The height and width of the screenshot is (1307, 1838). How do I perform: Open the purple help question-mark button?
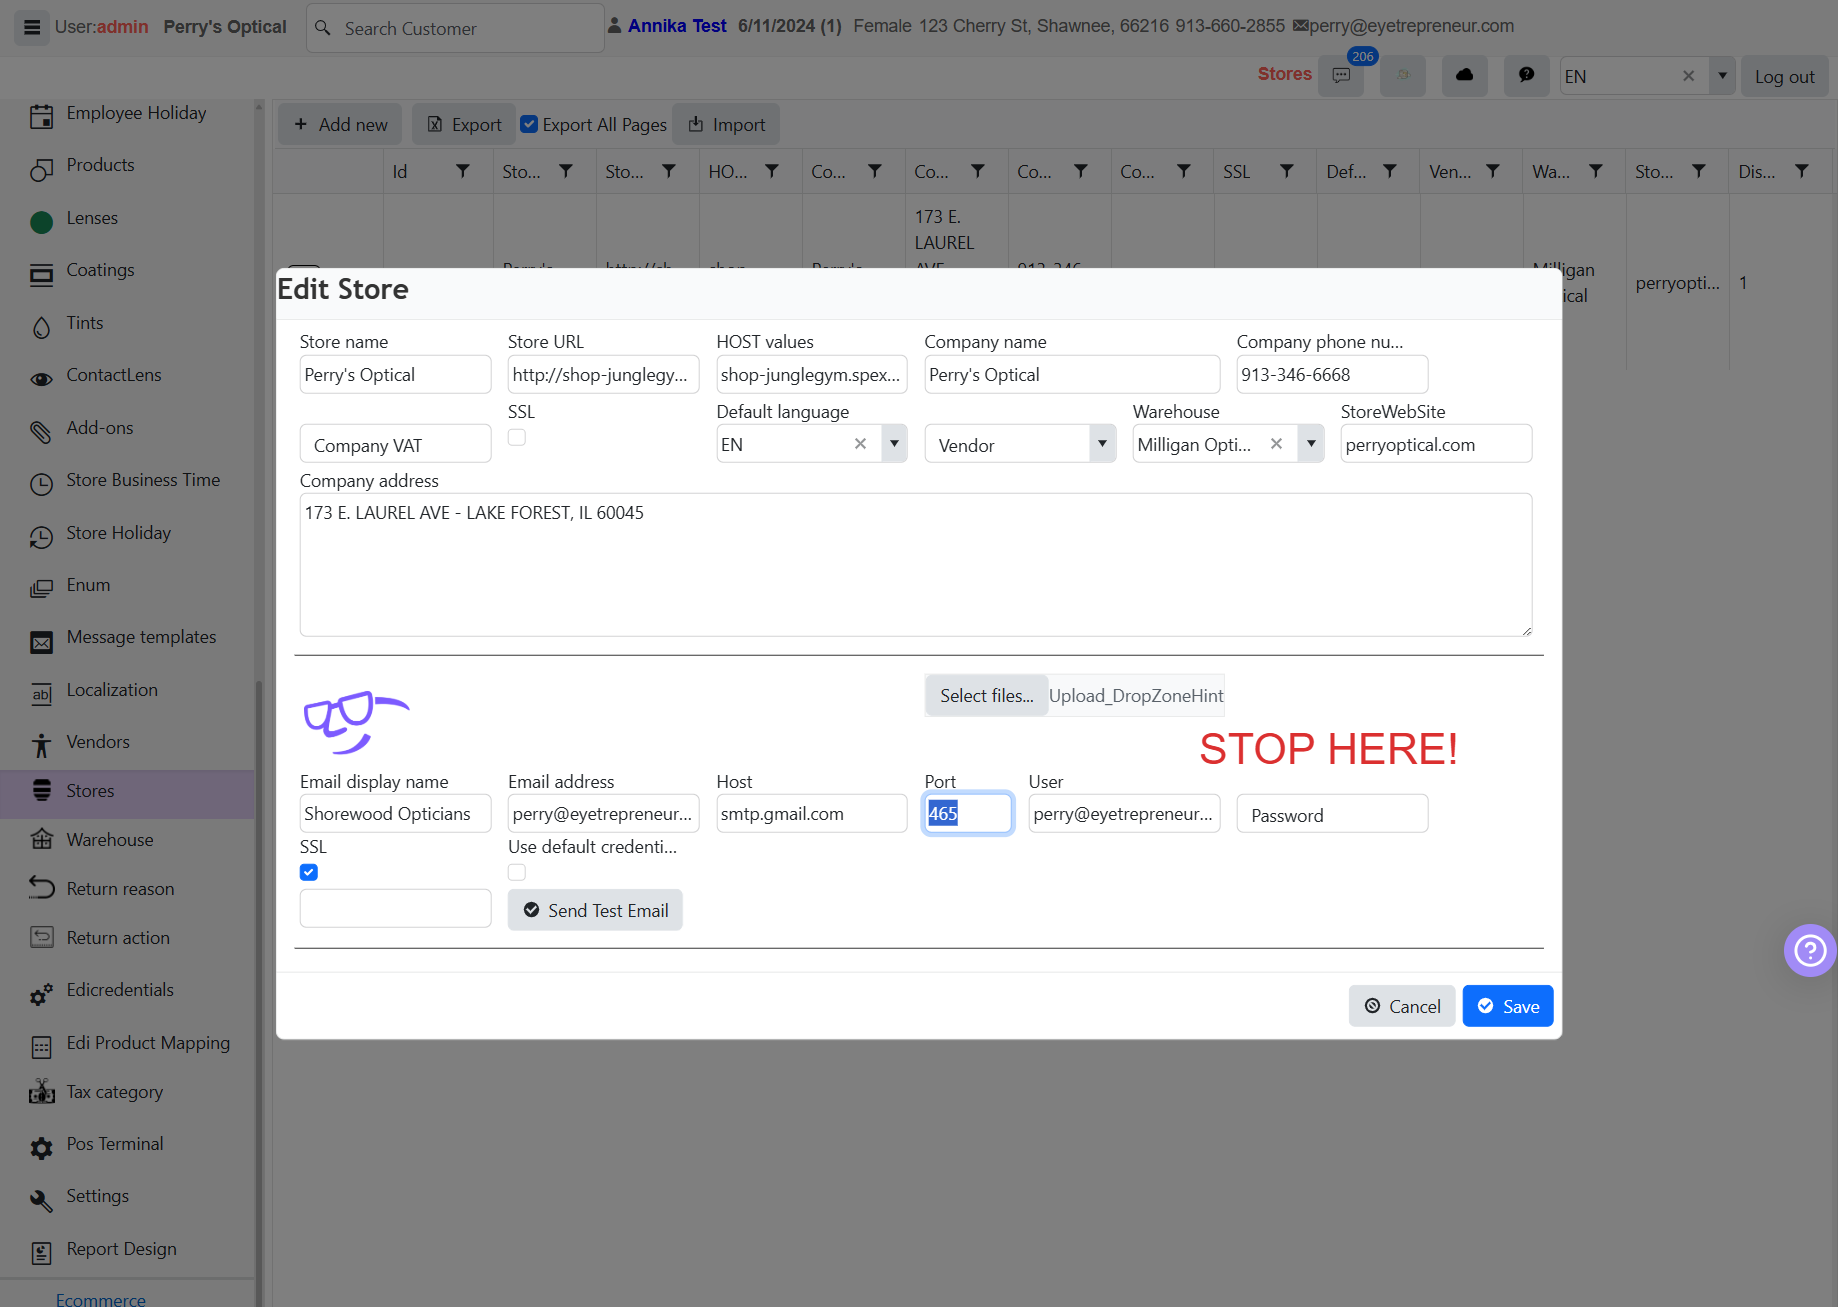coord(1810,950)
